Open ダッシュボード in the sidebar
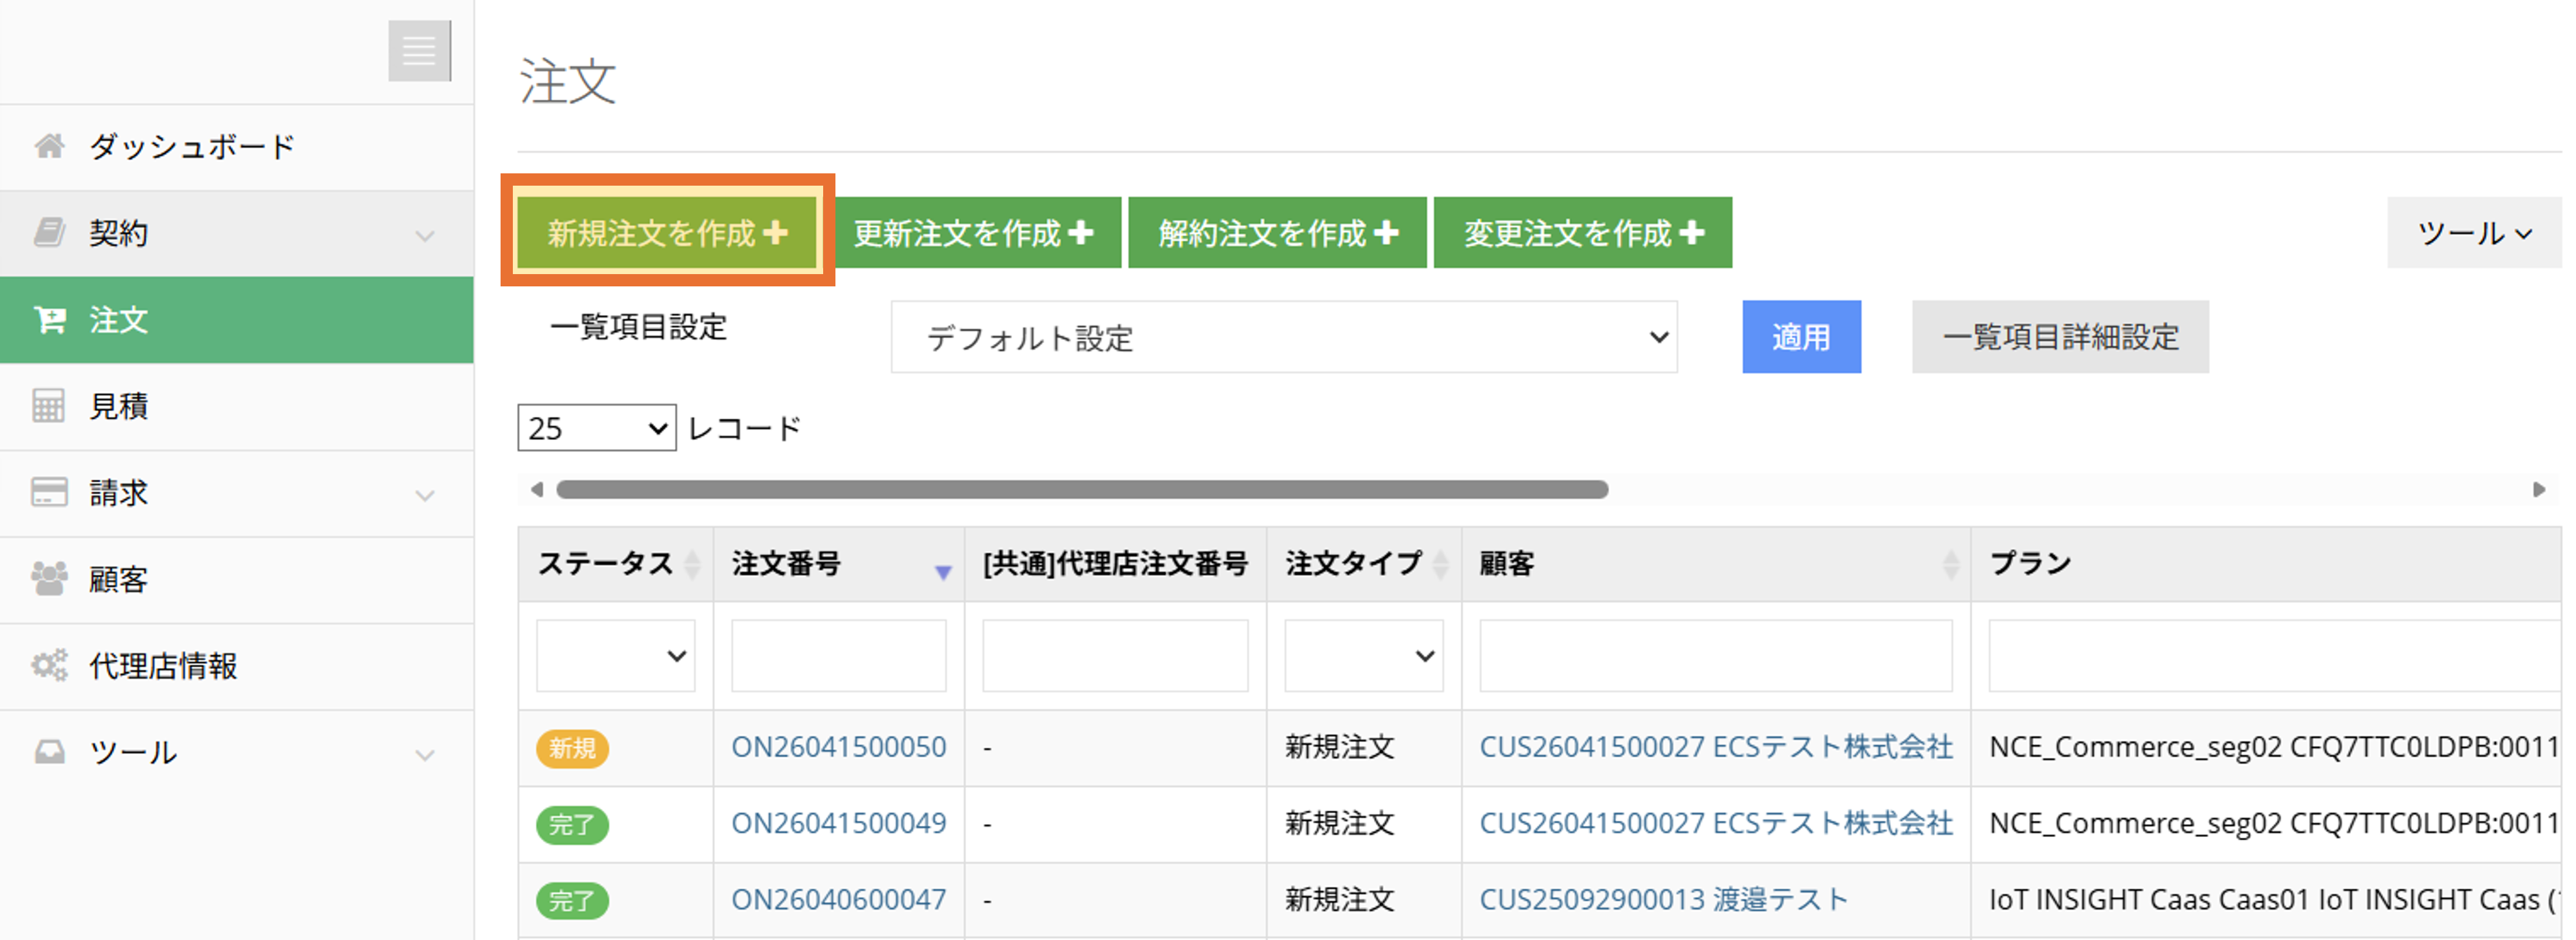This screenshot has width=2576, height=940. [237, 147]
